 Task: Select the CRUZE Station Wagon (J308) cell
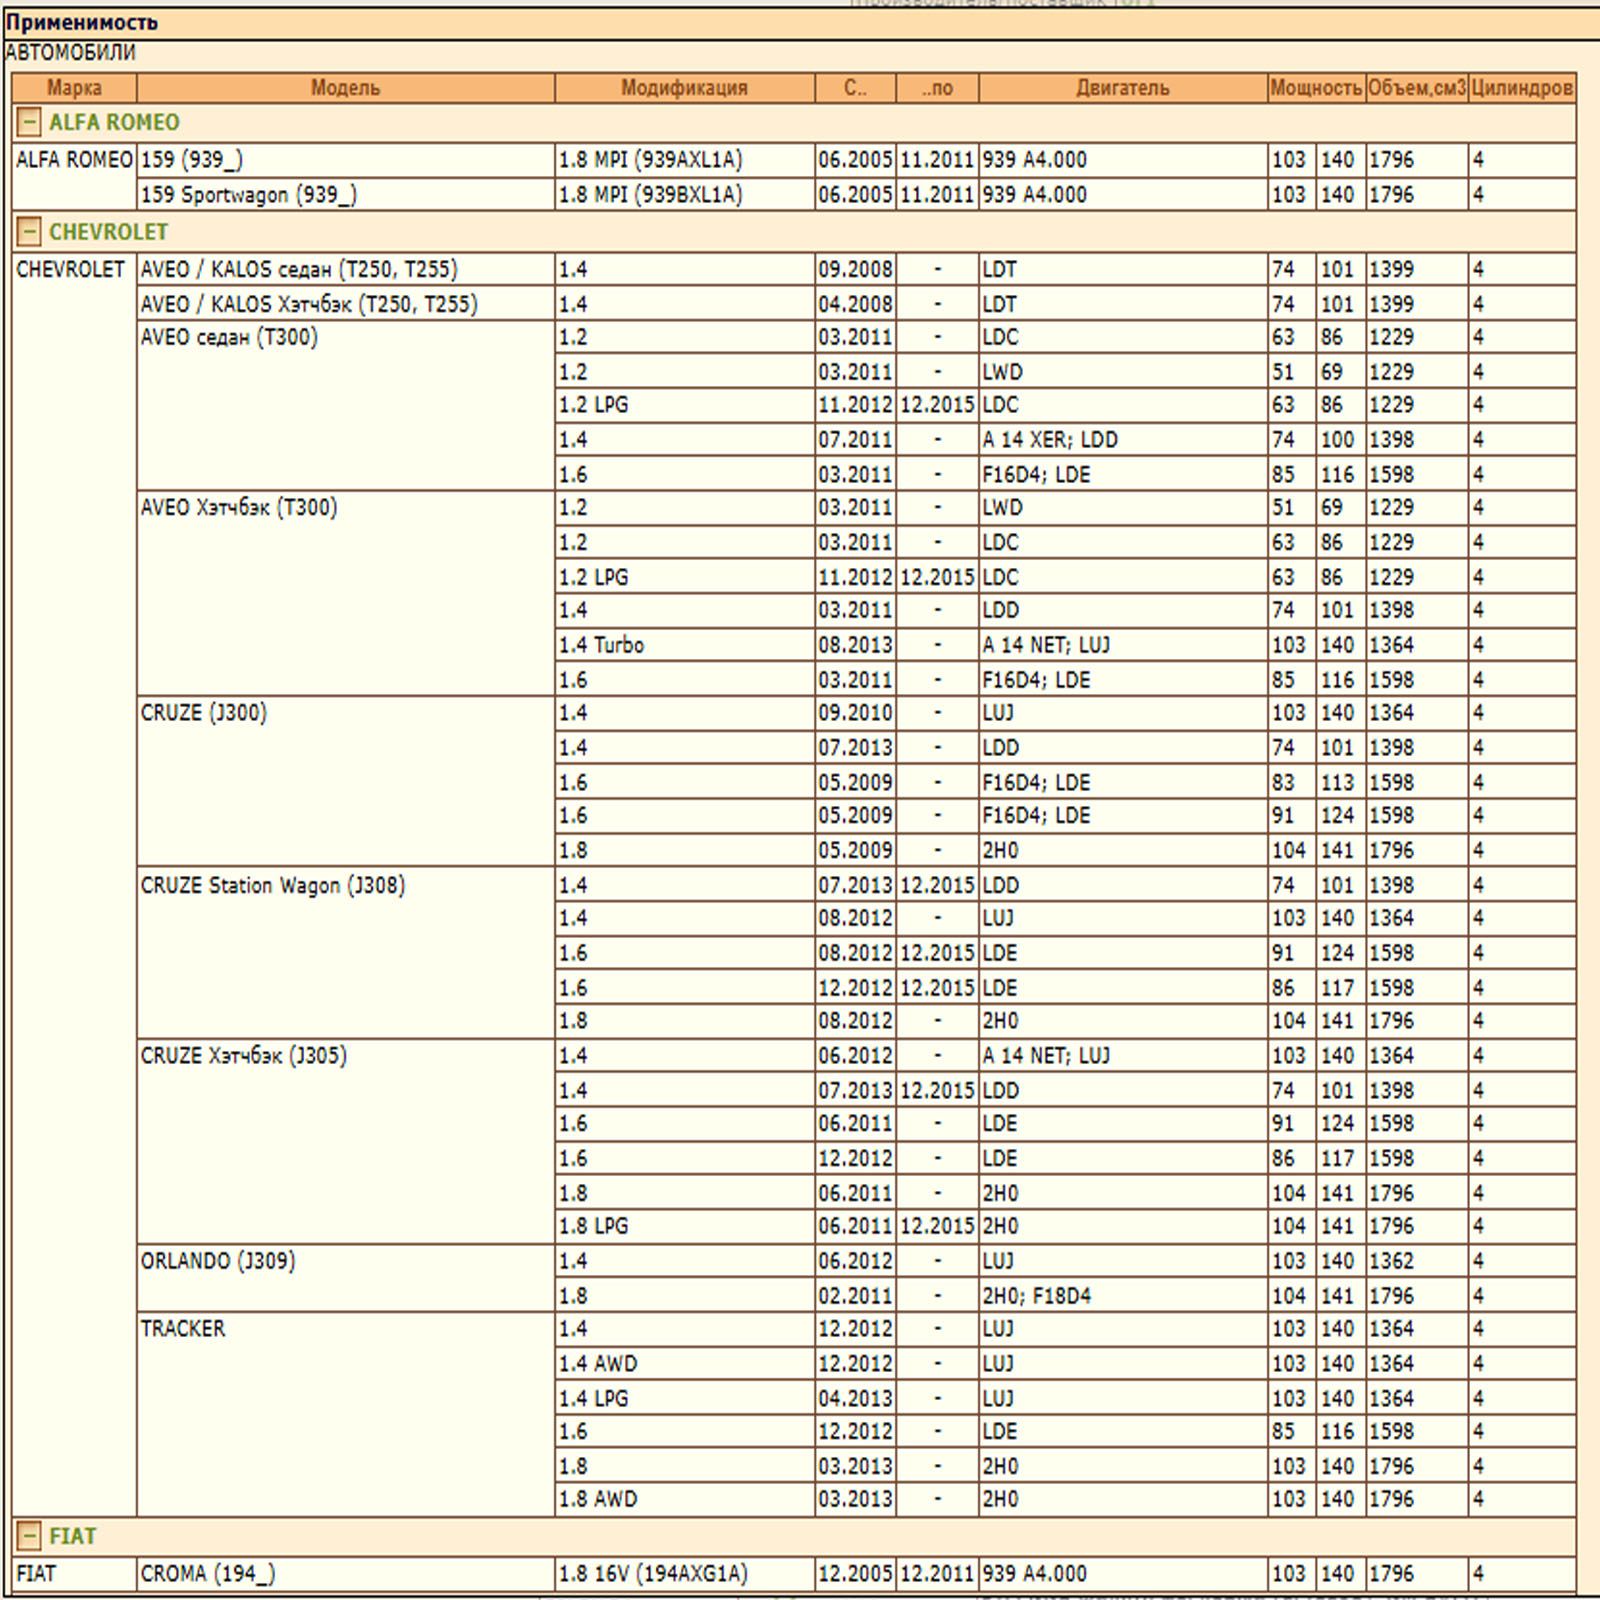tap(273, 886)
